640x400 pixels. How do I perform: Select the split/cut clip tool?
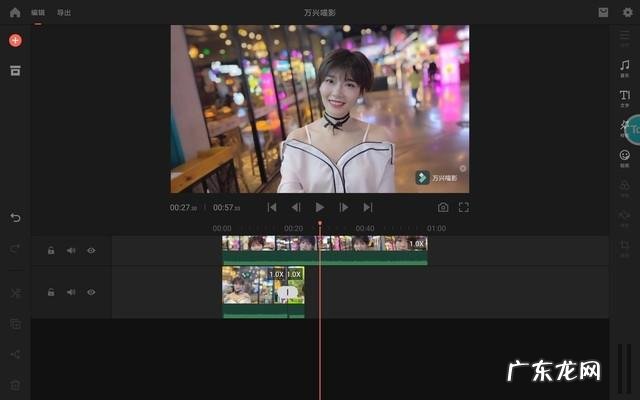pyautogui.click(x=16, y=293)
